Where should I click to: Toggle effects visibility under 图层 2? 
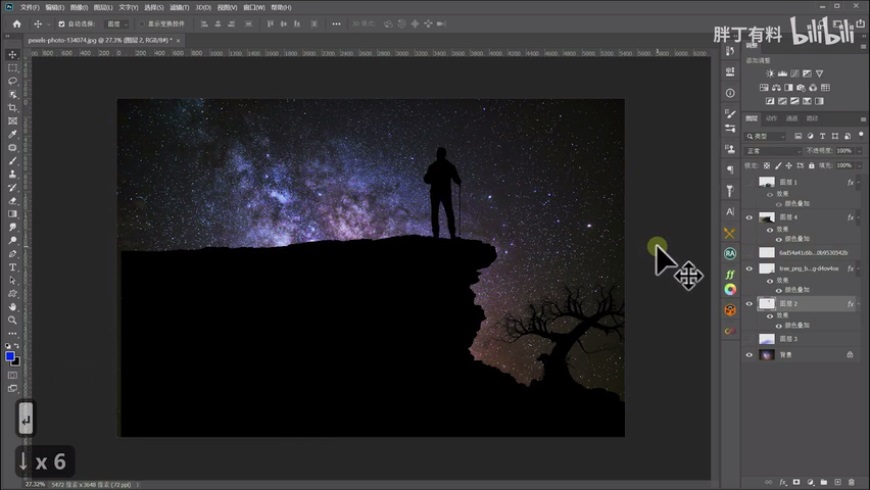(770, 315)
